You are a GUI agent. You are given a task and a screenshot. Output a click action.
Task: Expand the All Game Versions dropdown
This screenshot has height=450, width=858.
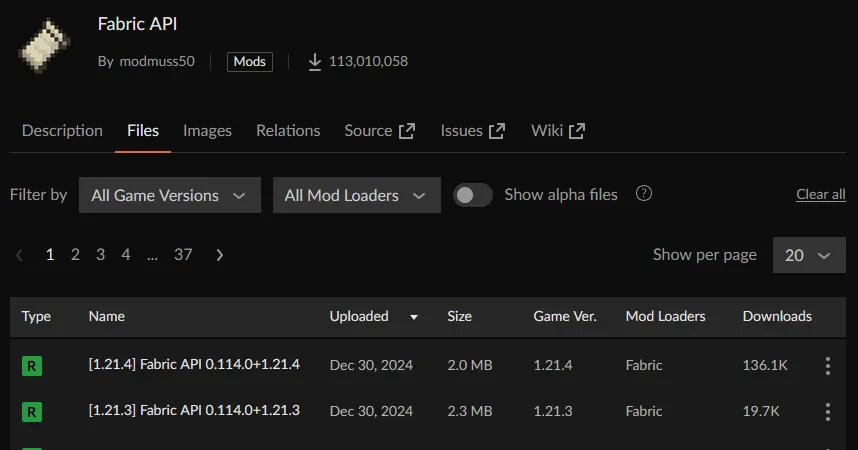click(170, 195)
